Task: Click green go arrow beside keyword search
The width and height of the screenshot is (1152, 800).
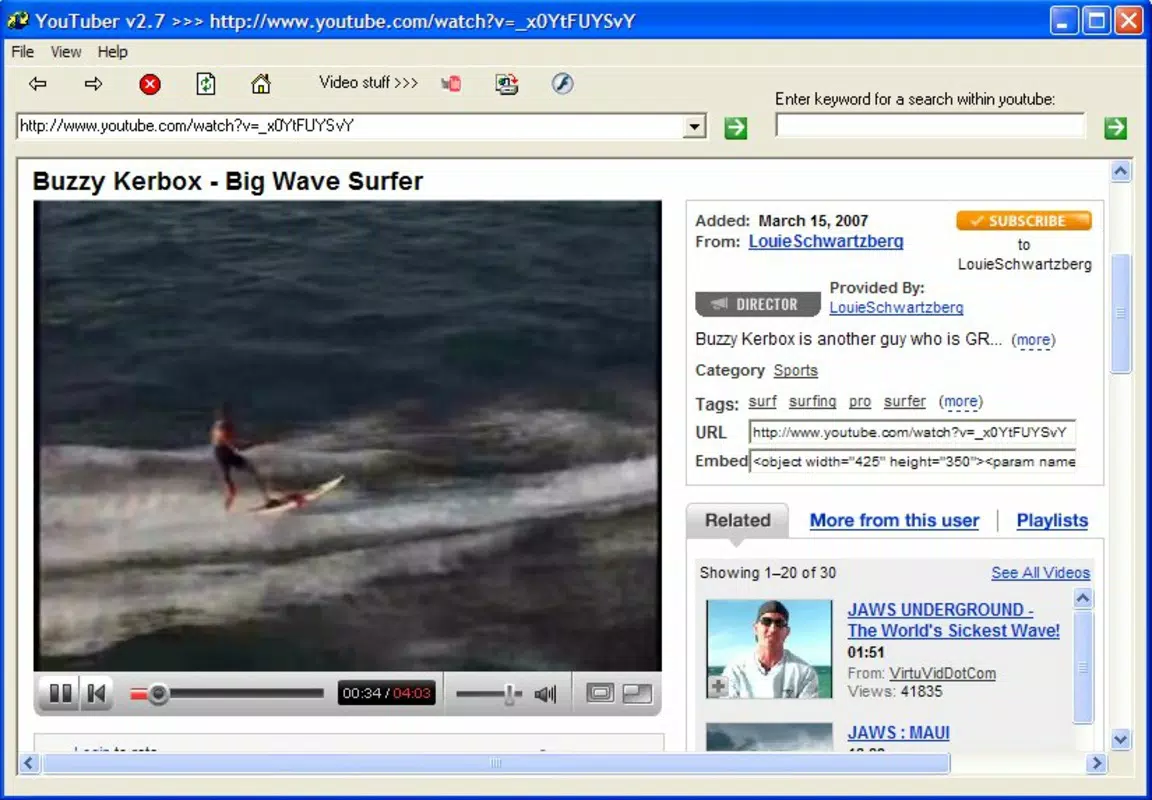Action: (1115, 128)
